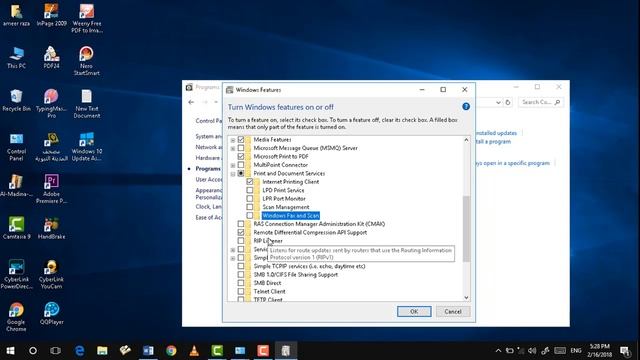Switch to Word on the taskbar
The image size is (640, 360).
click(148, 351)
